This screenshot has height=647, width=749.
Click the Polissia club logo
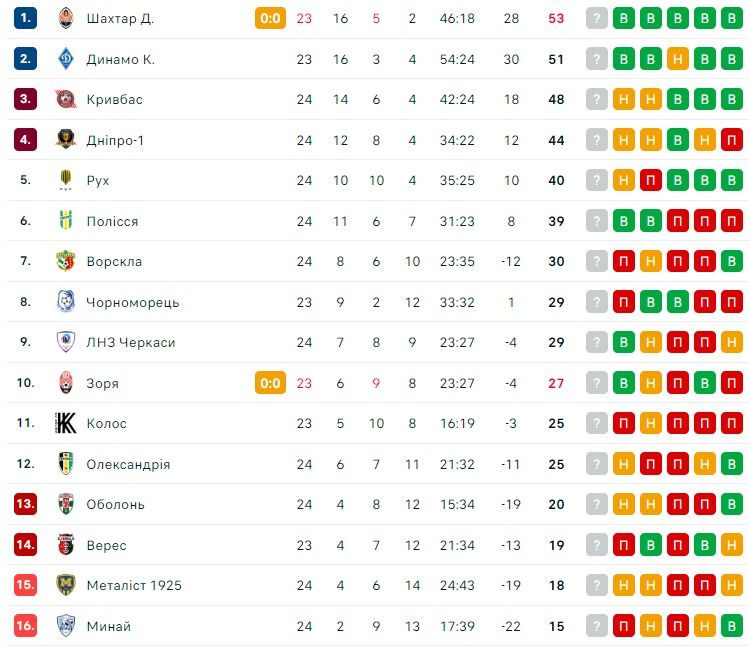coord(66,221)
